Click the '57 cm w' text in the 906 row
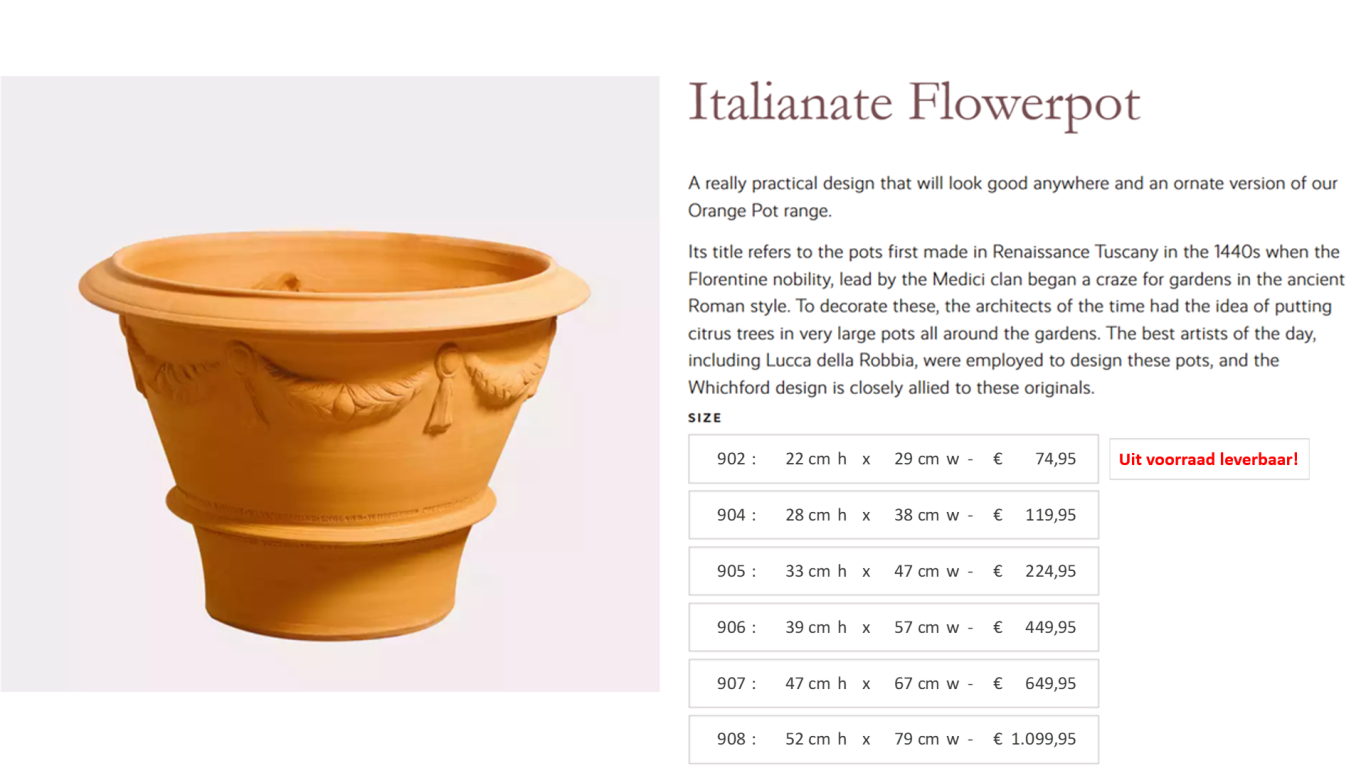Viewport: 1366px width, 768px height. (x=927, y=627)
